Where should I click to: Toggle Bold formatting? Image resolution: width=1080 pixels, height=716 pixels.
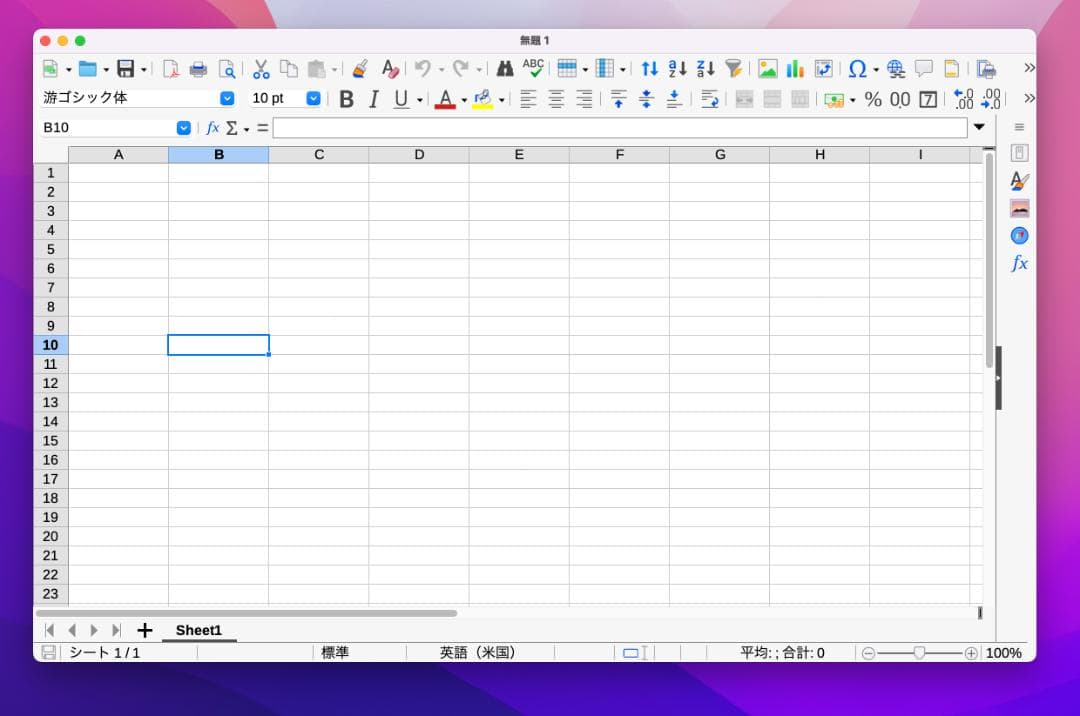click(x=346, y=99)
